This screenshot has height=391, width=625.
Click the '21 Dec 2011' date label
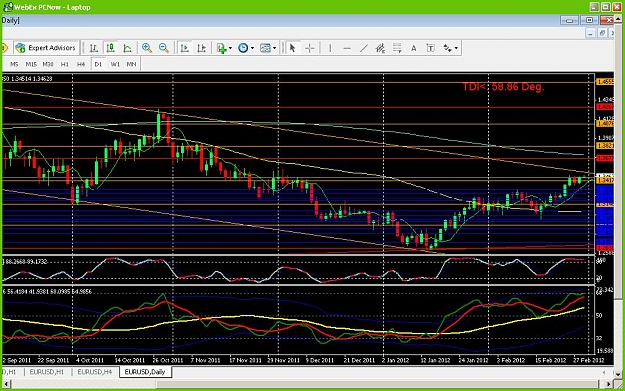pos(359,360)
